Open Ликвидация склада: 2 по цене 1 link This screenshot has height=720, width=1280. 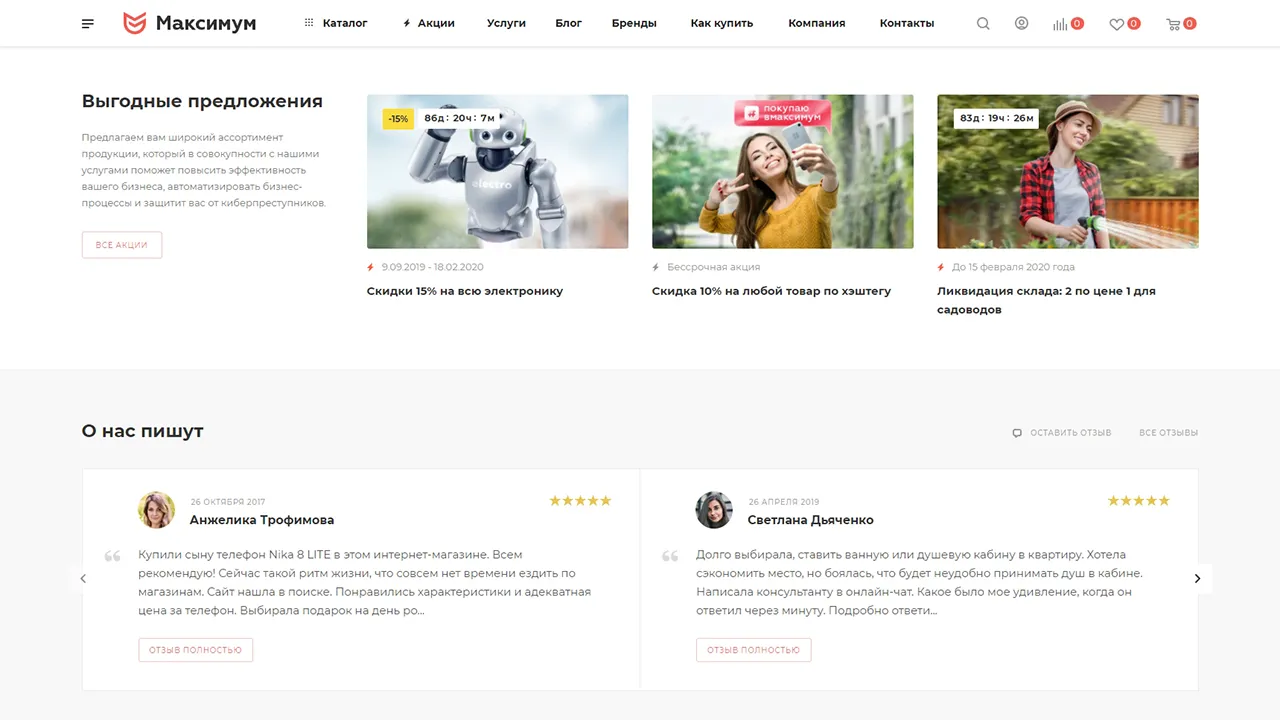[1046, 300]
